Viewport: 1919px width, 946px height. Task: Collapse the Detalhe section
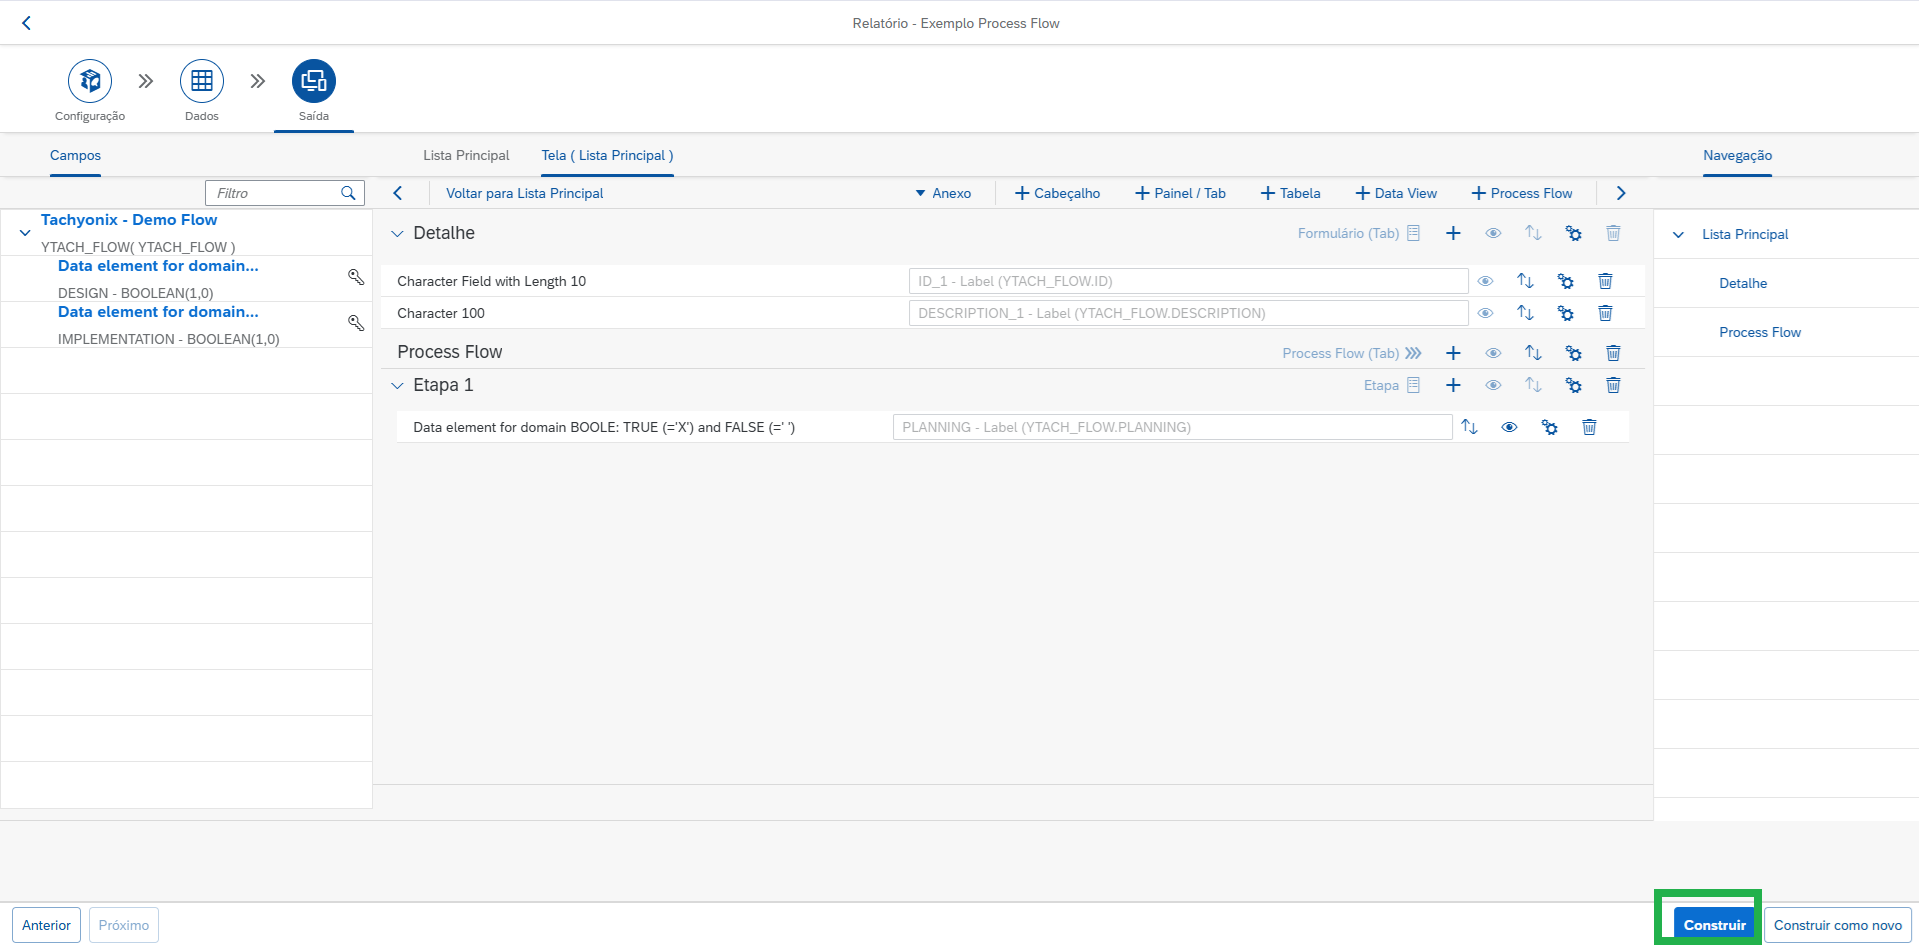pos(397,234)
